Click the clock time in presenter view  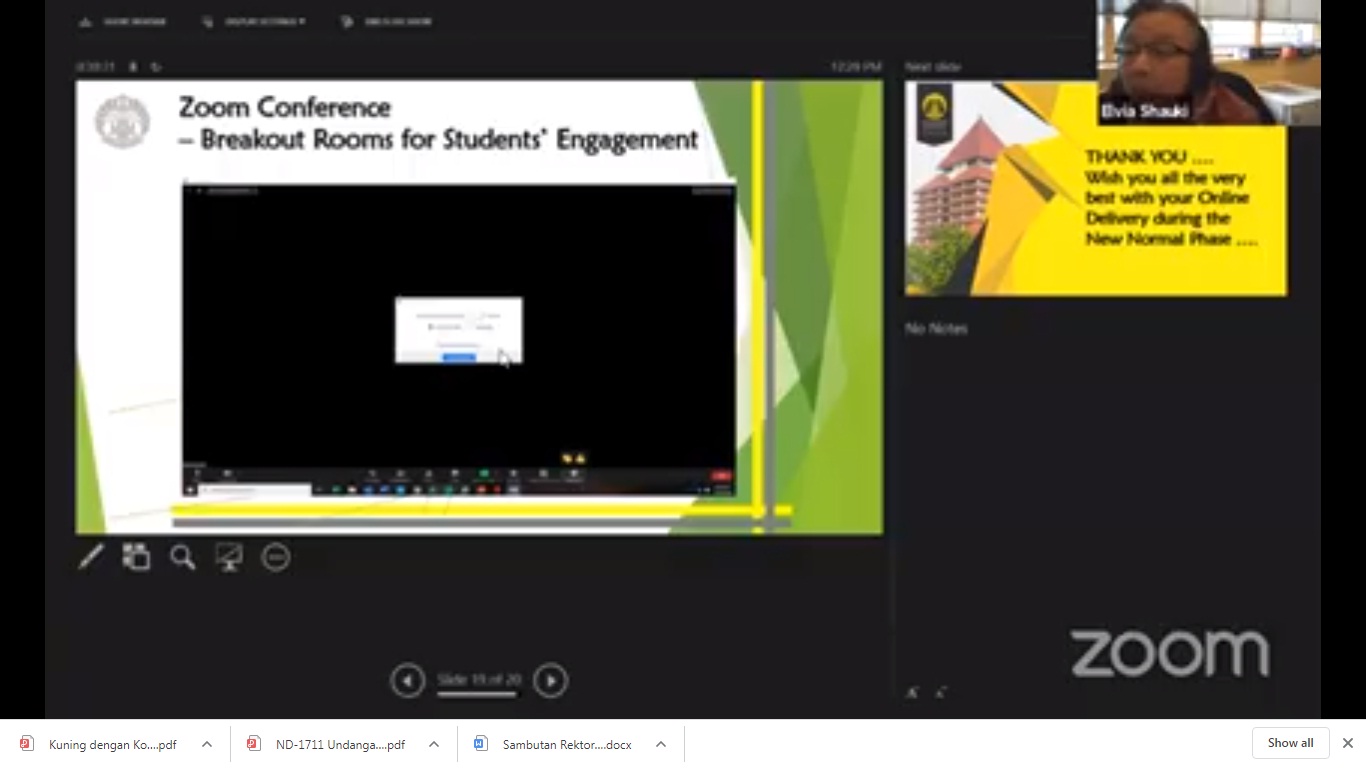point(856,67)
